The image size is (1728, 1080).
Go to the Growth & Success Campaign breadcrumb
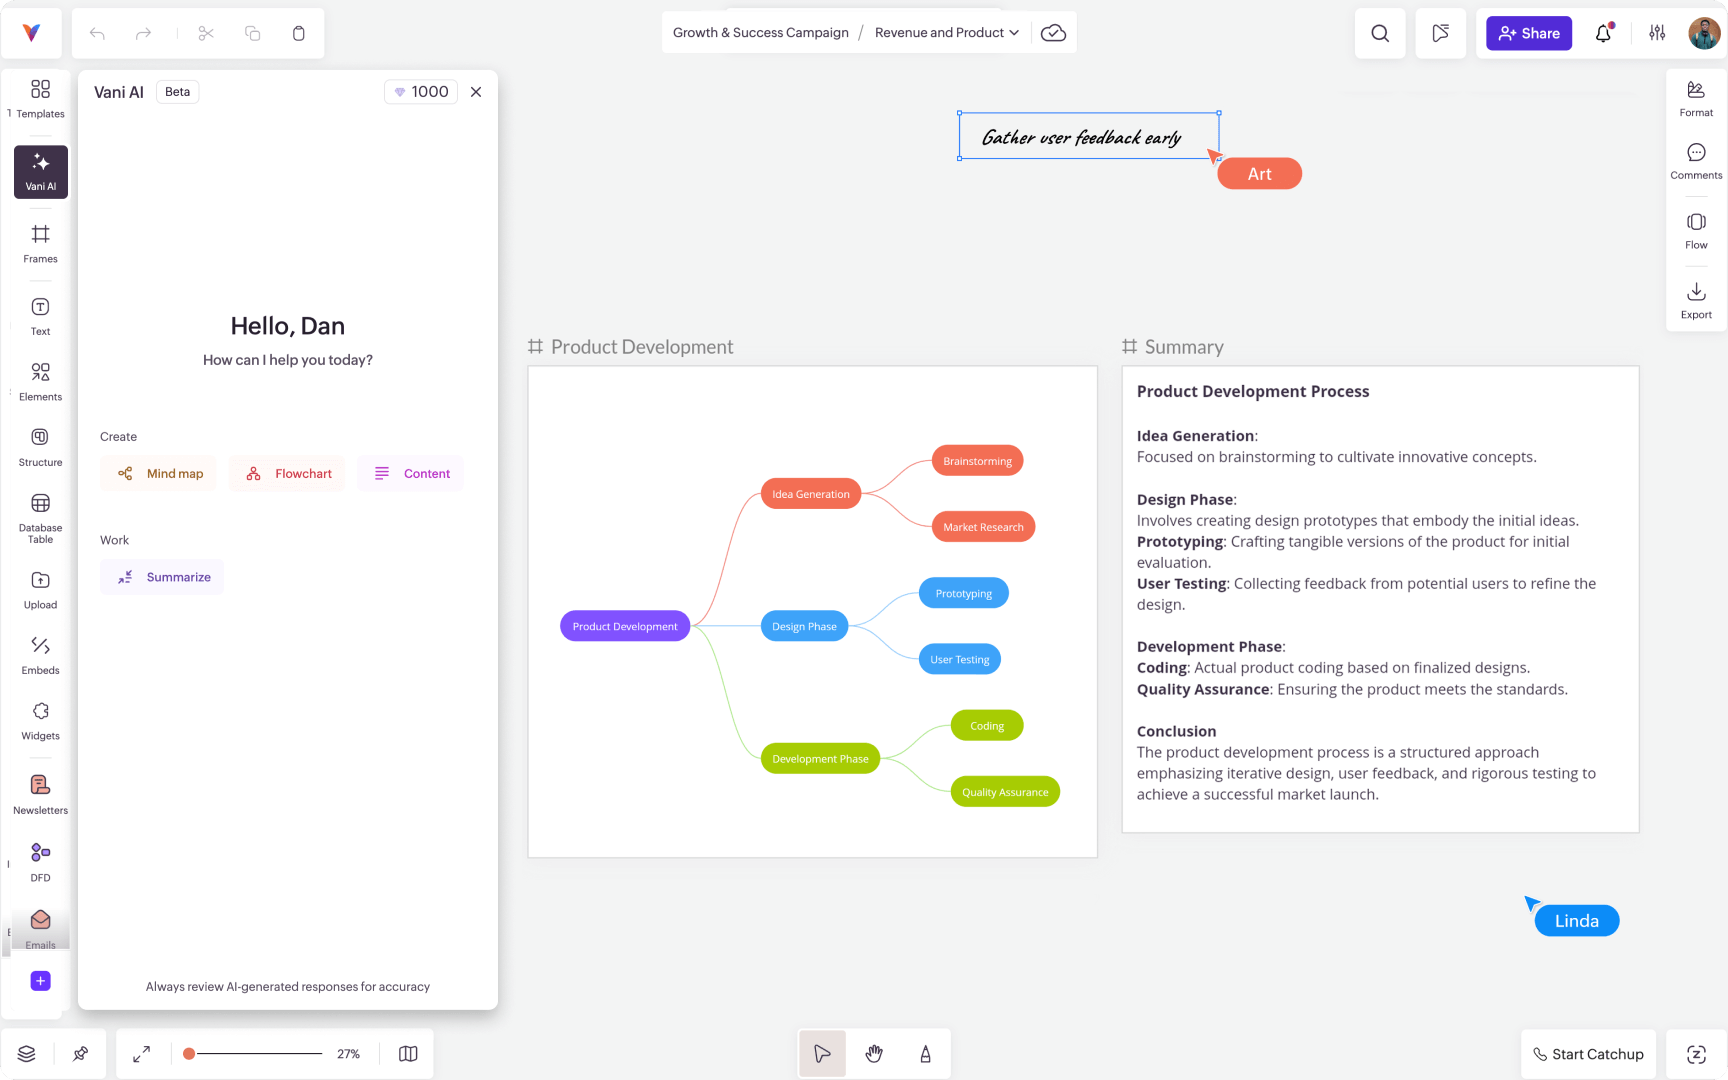pos(761,32)
